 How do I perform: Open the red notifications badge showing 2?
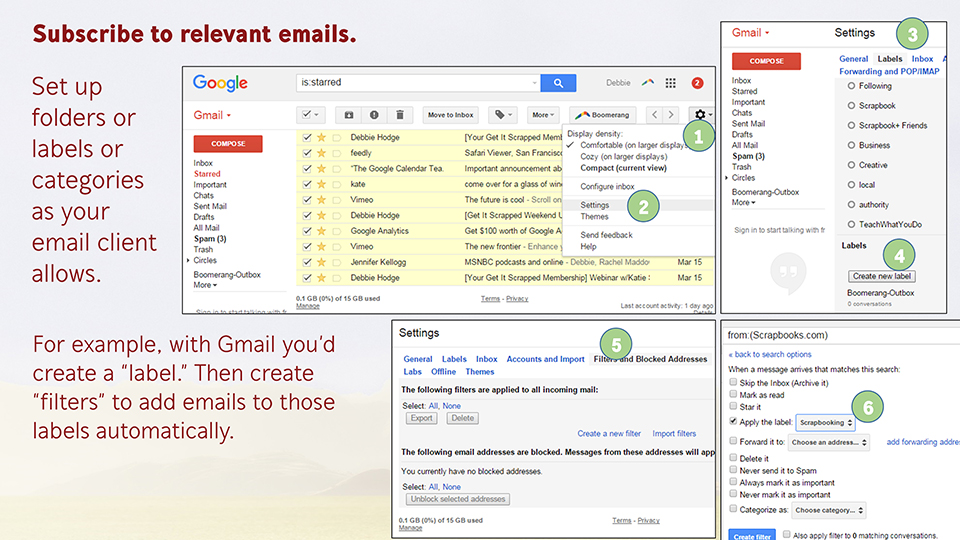(697, 83)
